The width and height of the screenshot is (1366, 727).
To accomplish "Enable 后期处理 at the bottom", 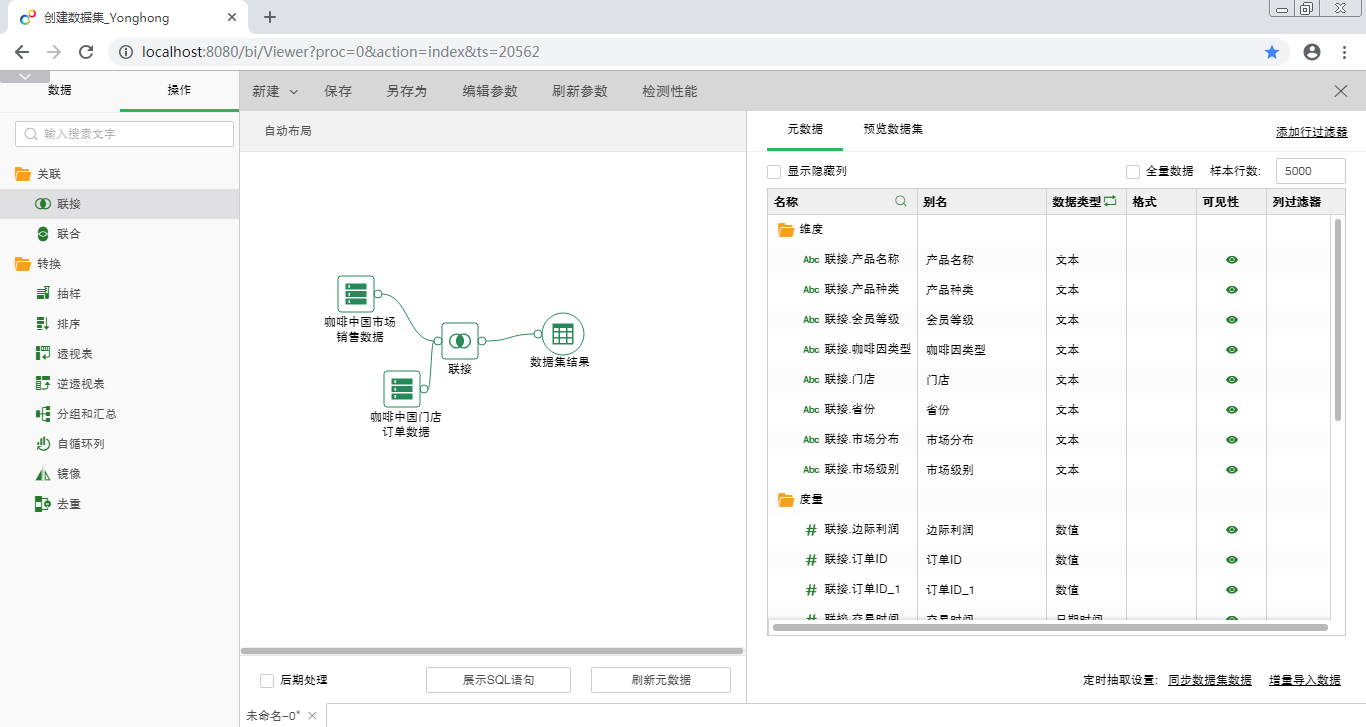I will coord(266,680).
